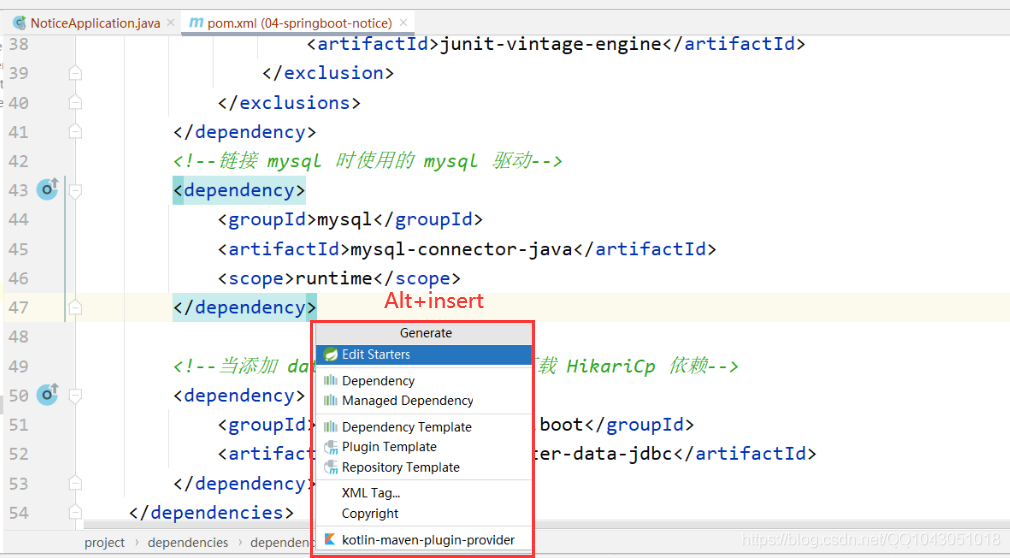Click the </exclusions> closing tag

point(289,102)
